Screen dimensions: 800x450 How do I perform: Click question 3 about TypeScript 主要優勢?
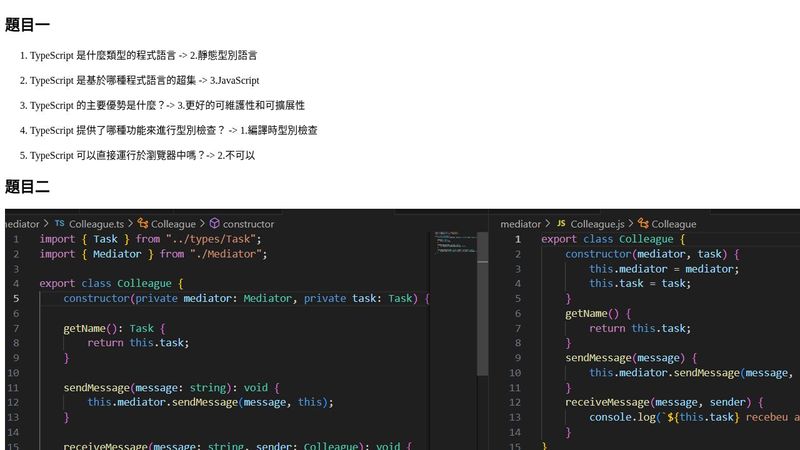click(167, 105)
